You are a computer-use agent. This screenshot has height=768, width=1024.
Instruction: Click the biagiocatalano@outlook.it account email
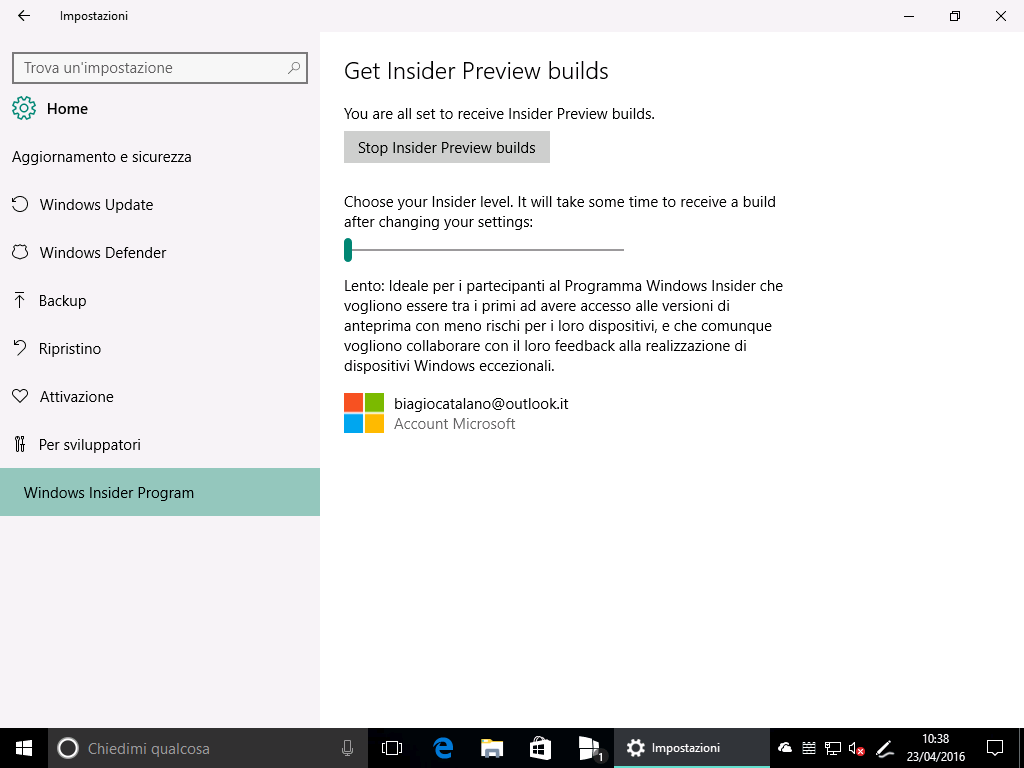click(481, 404)
